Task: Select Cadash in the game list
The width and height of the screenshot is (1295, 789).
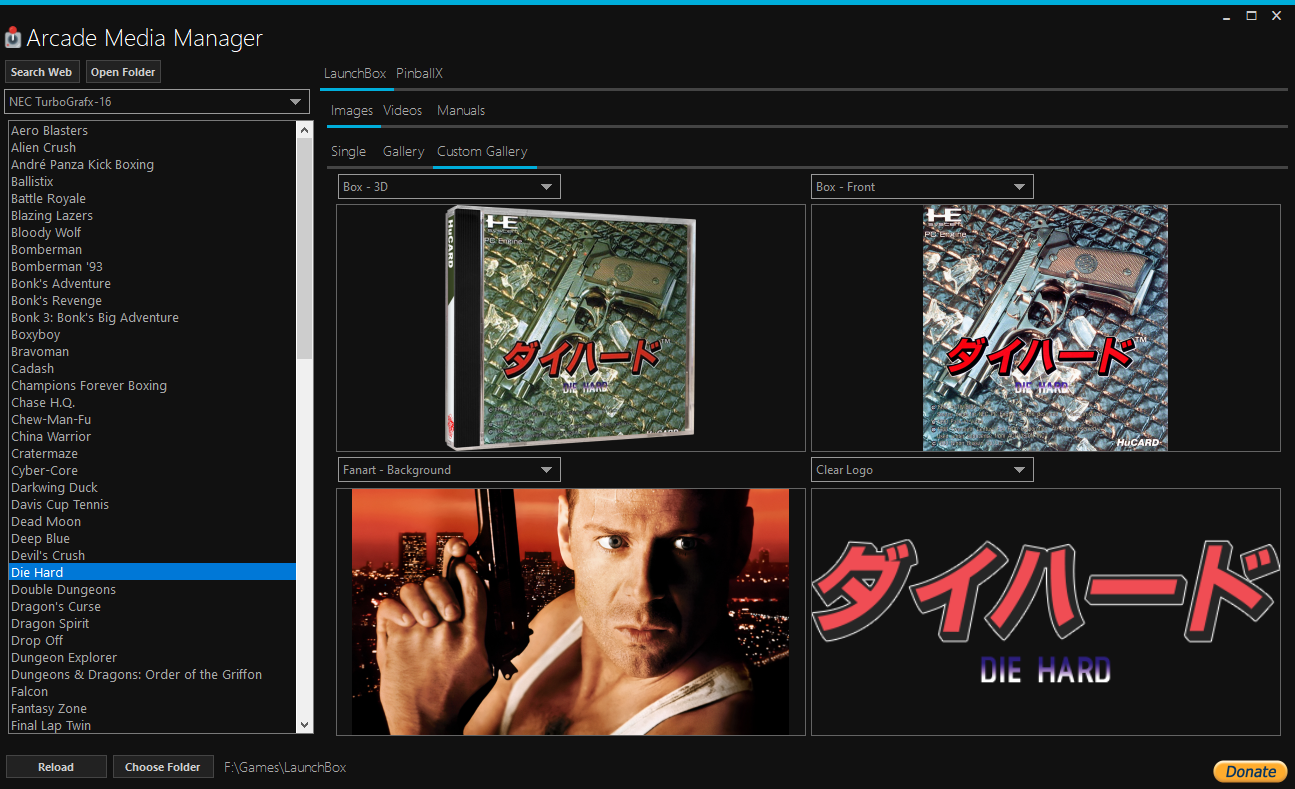Action: (x=152, y=369)
